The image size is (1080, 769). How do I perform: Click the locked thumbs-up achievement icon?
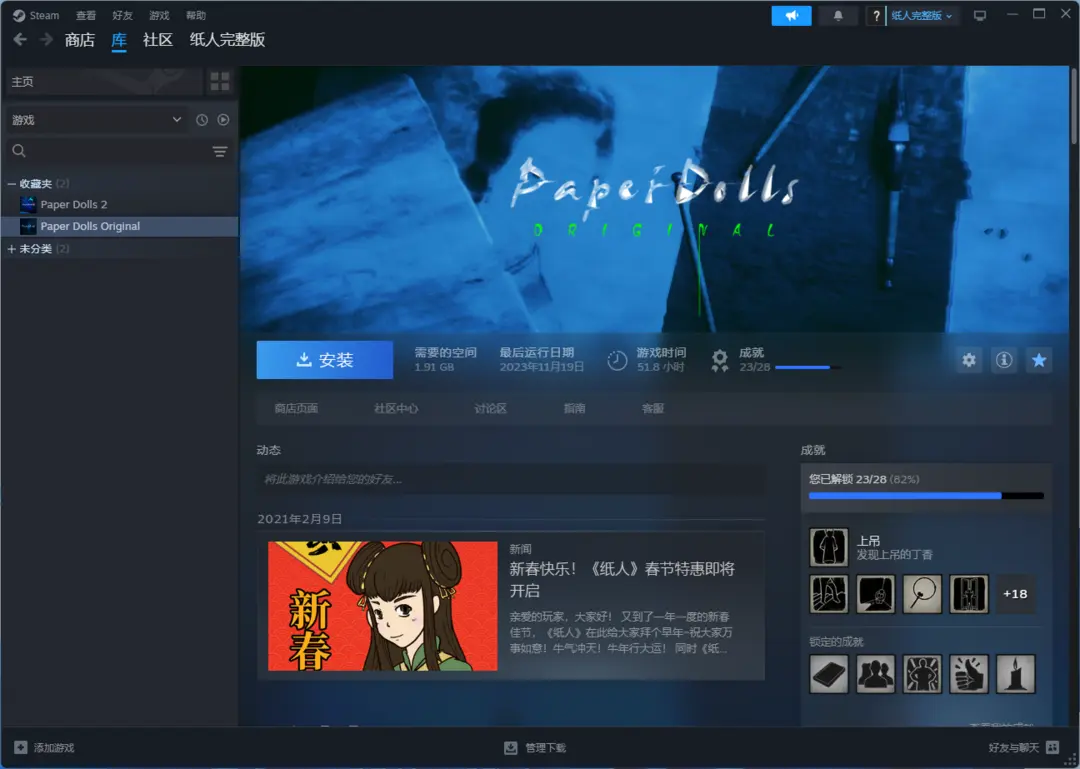(x=969, y=674)
